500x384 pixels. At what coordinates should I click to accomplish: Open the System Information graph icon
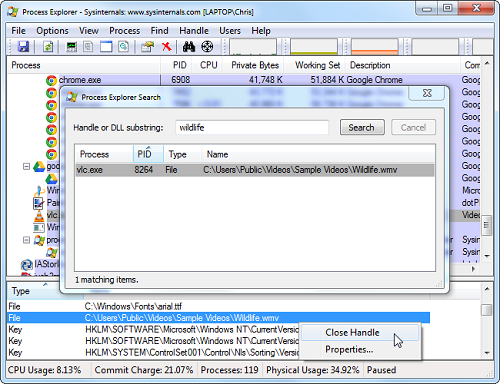[x=71, y=47]
